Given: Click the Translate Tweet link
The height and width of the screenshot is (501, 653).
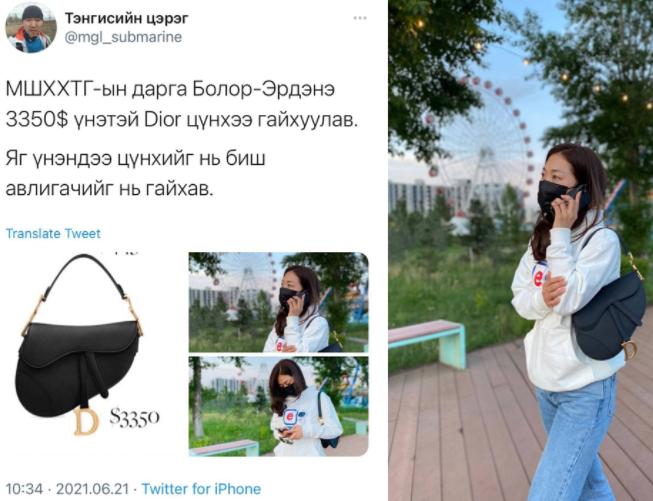Looking at the screenshot, I should 53,234.
